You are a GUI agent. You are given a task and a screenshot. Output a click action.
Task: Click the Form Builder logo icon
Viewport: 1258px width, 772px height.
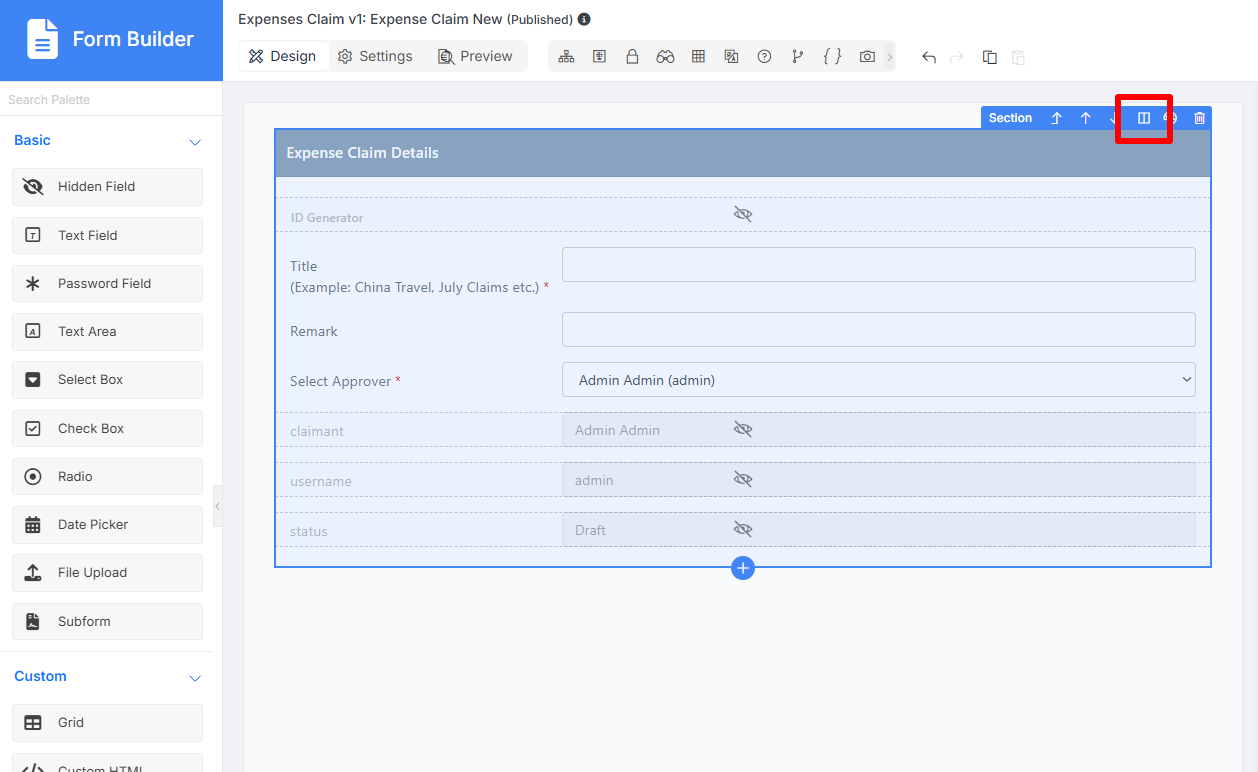pyautogui.click(x=43, y=40)
